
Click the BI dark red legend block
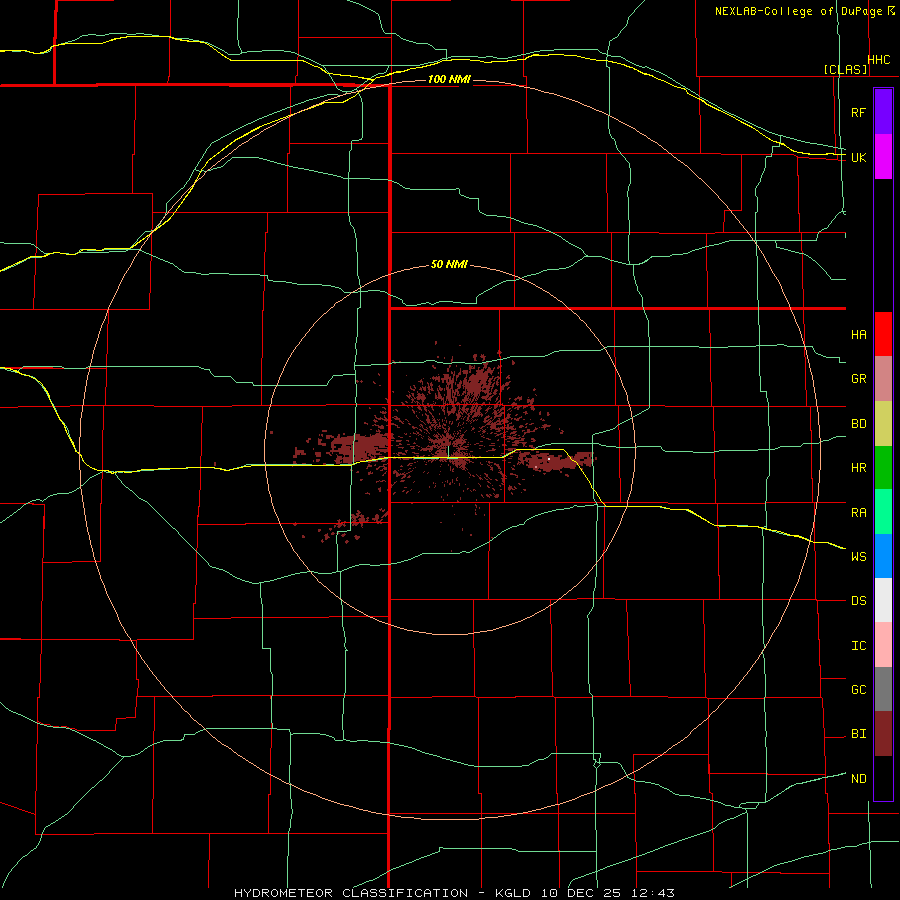883,734
